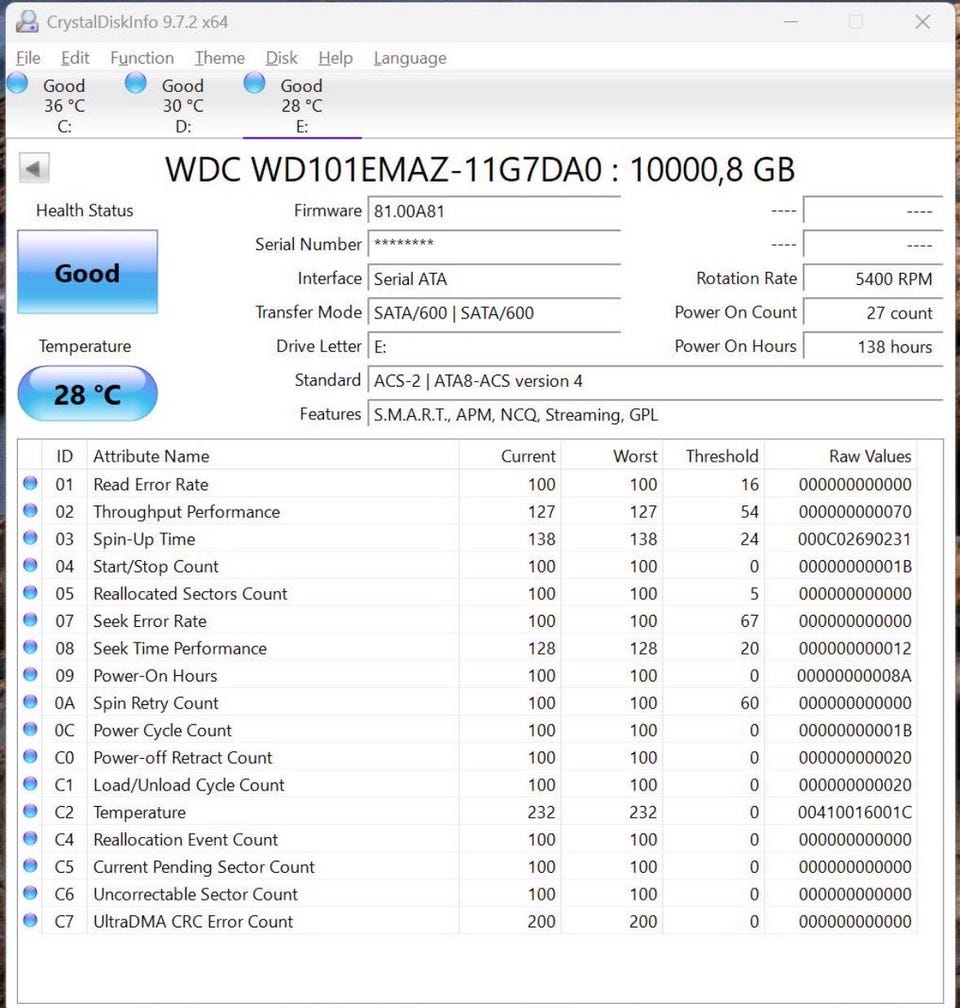This screenshot has width=960, height=1008.
Task: Select the Throughput Performance raw value 000000000070
Action: click(855, 512)
